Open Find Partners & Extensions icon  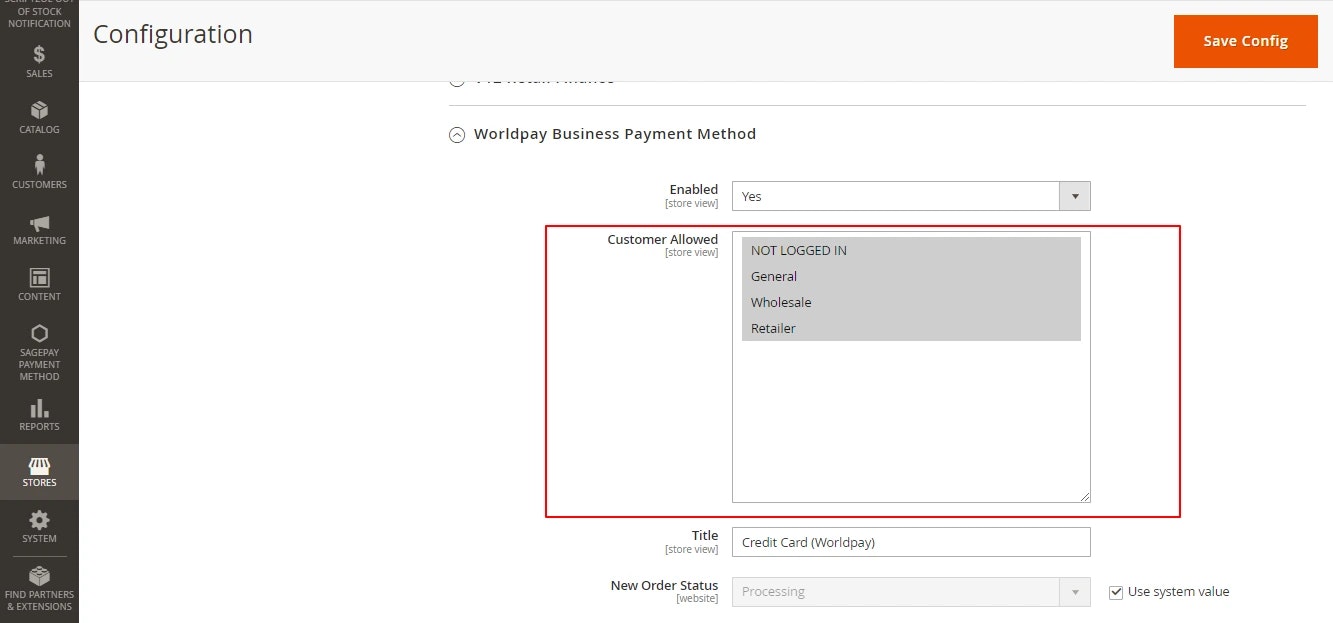(39, 576)
